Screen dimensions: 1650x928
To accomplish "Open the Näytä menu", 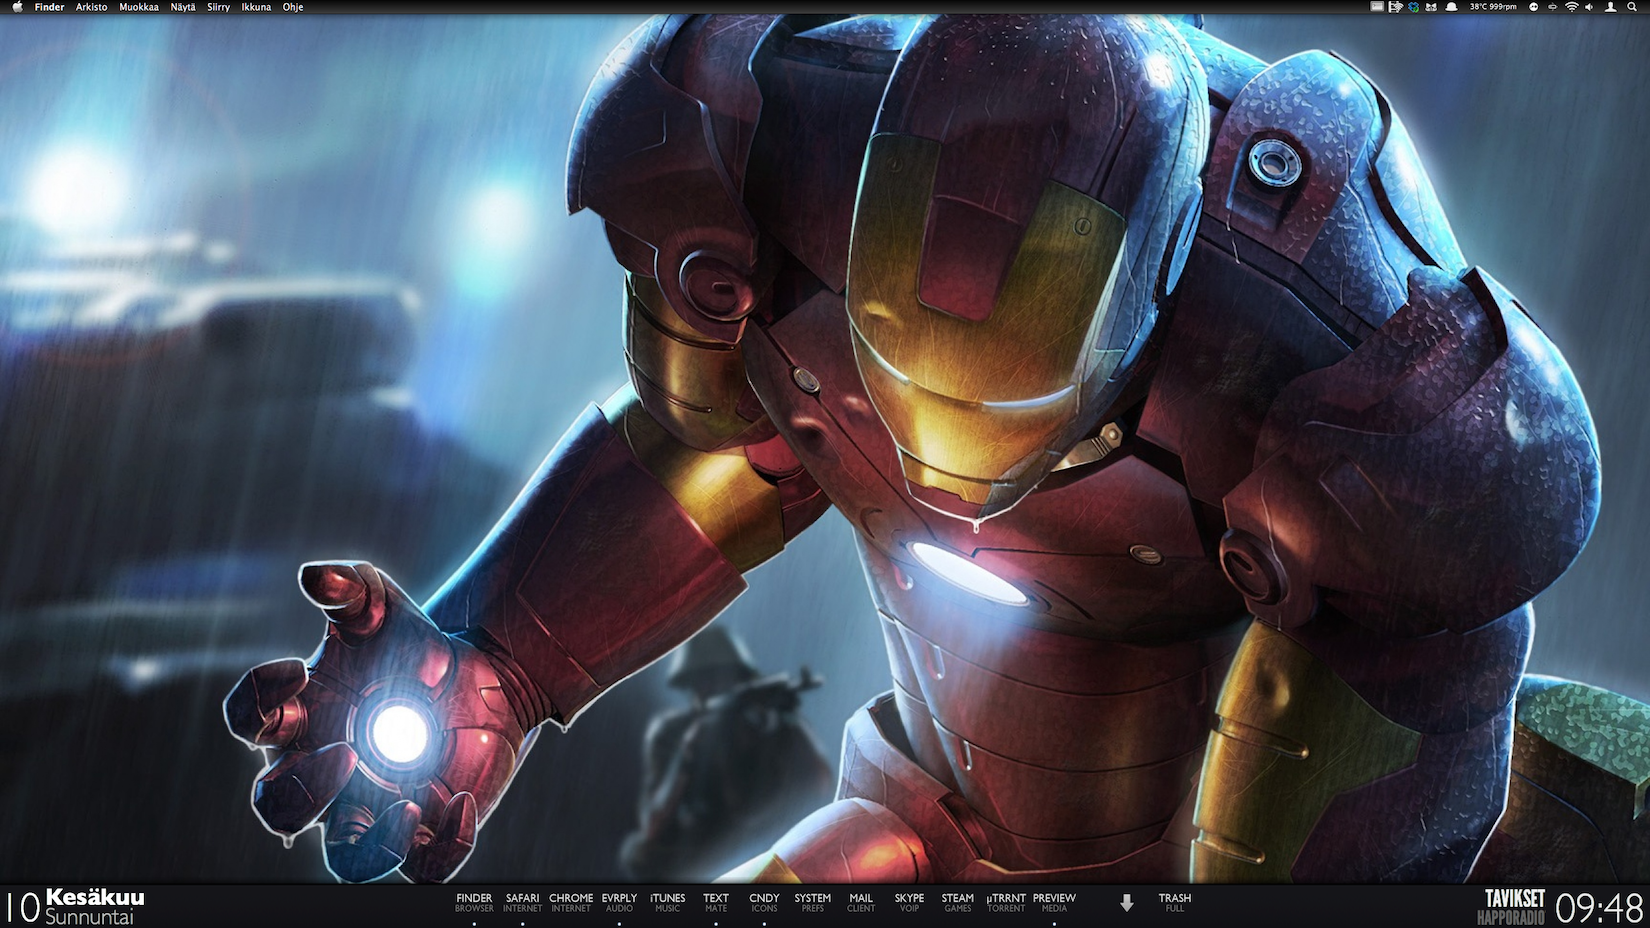I will (183, 7).
